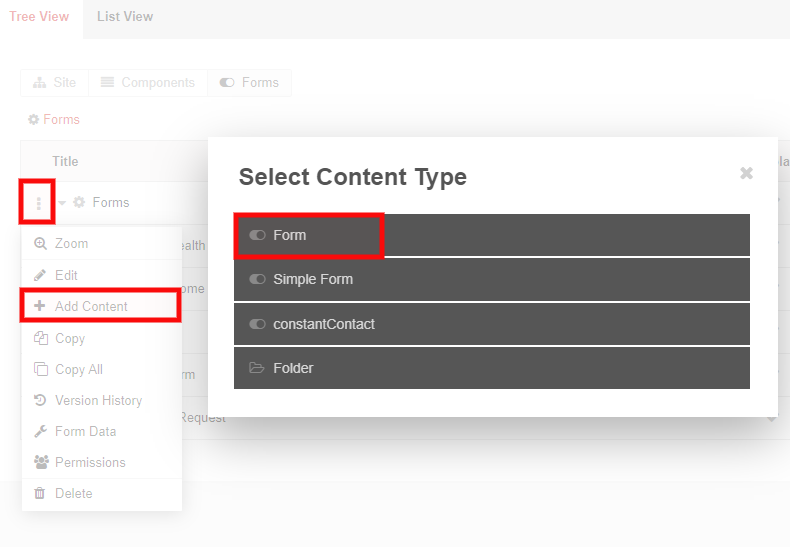Viewport: 790px width, 547px height.
Task: Choose the Simple Form content type
Action: (x=492, y=280)
